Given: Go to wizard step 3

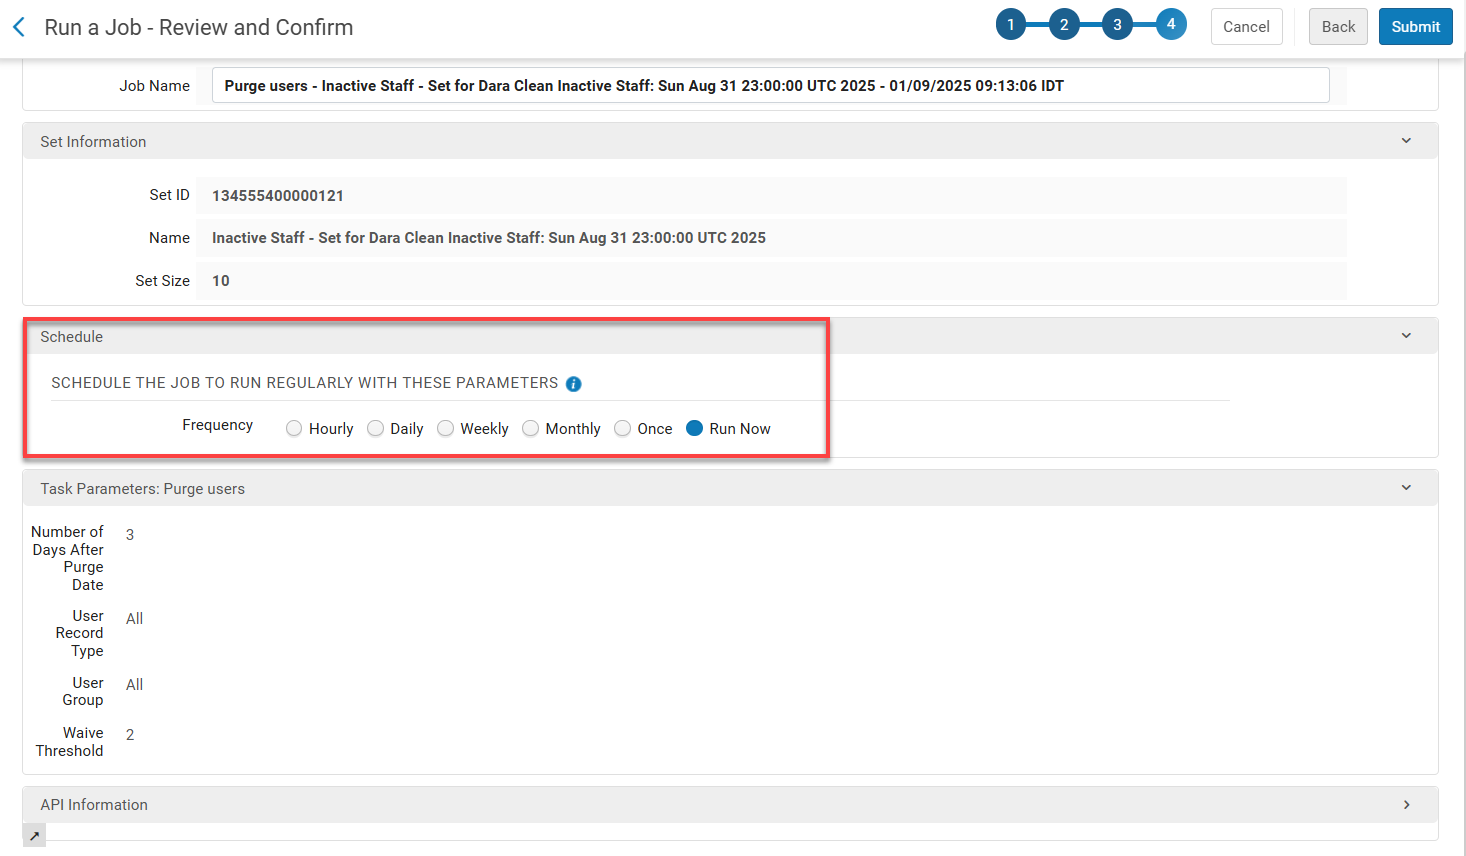Looking at the screenshot, I should [1117, 25].
